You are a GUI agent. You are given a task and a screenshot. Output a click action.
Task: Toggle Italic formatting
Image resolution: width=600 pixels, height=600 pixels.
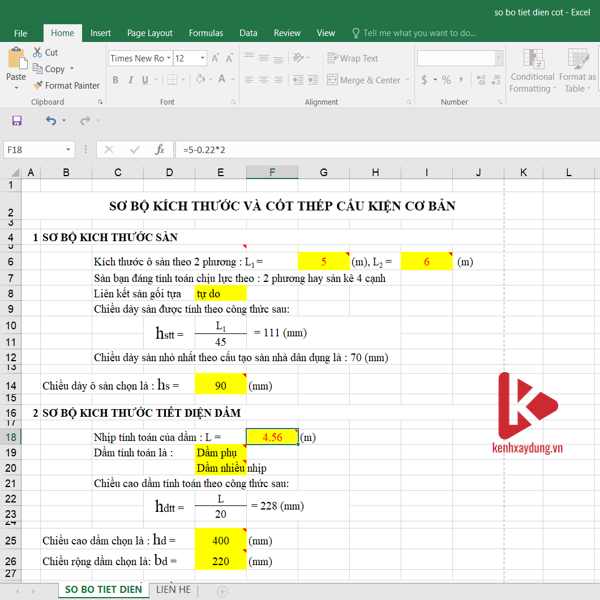tap(132, 80)
